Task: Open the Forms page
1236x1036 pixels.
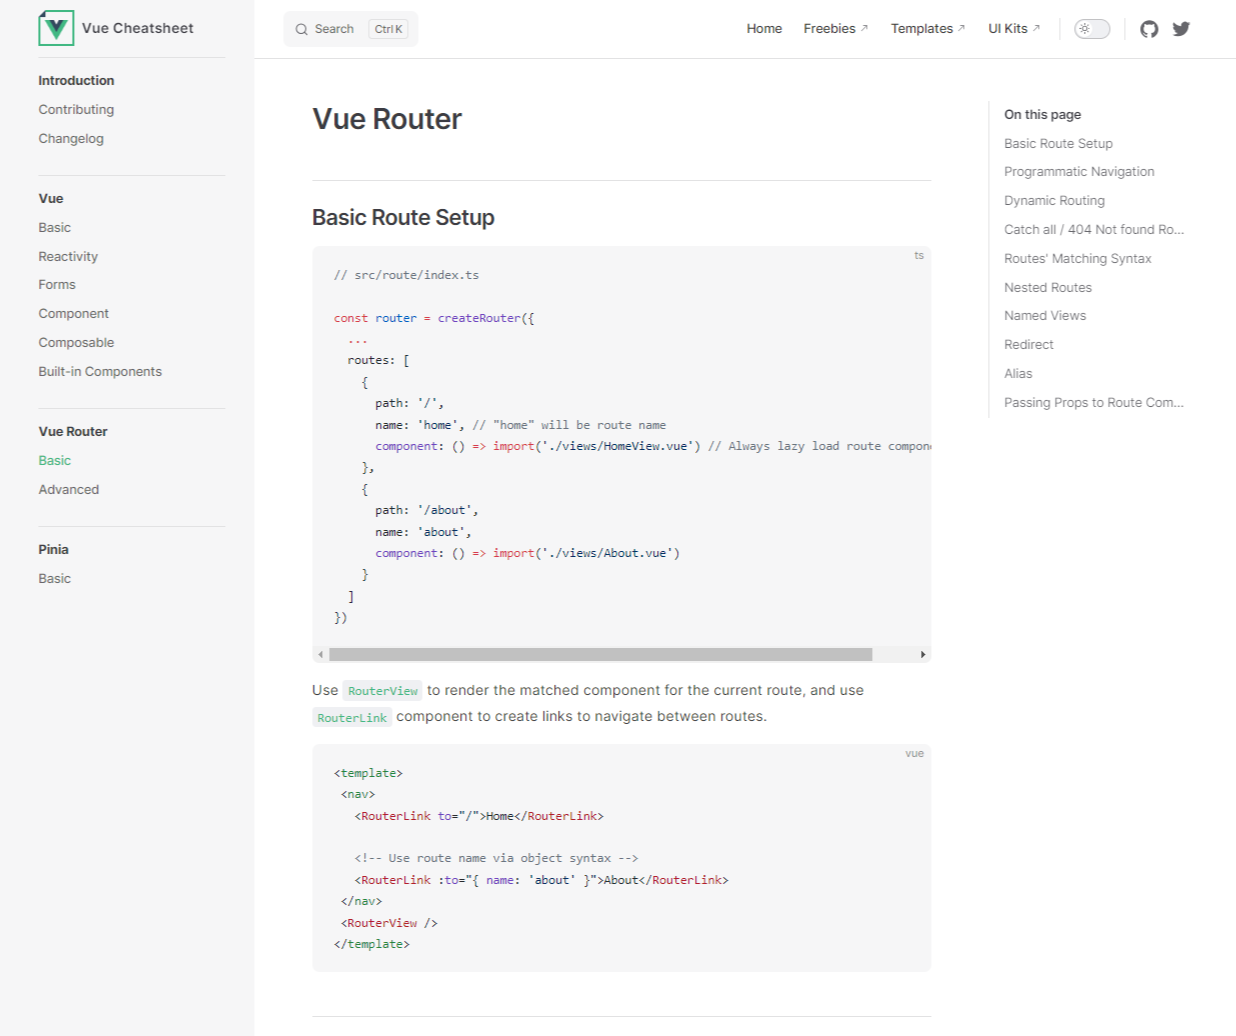Action: point(57,284)
